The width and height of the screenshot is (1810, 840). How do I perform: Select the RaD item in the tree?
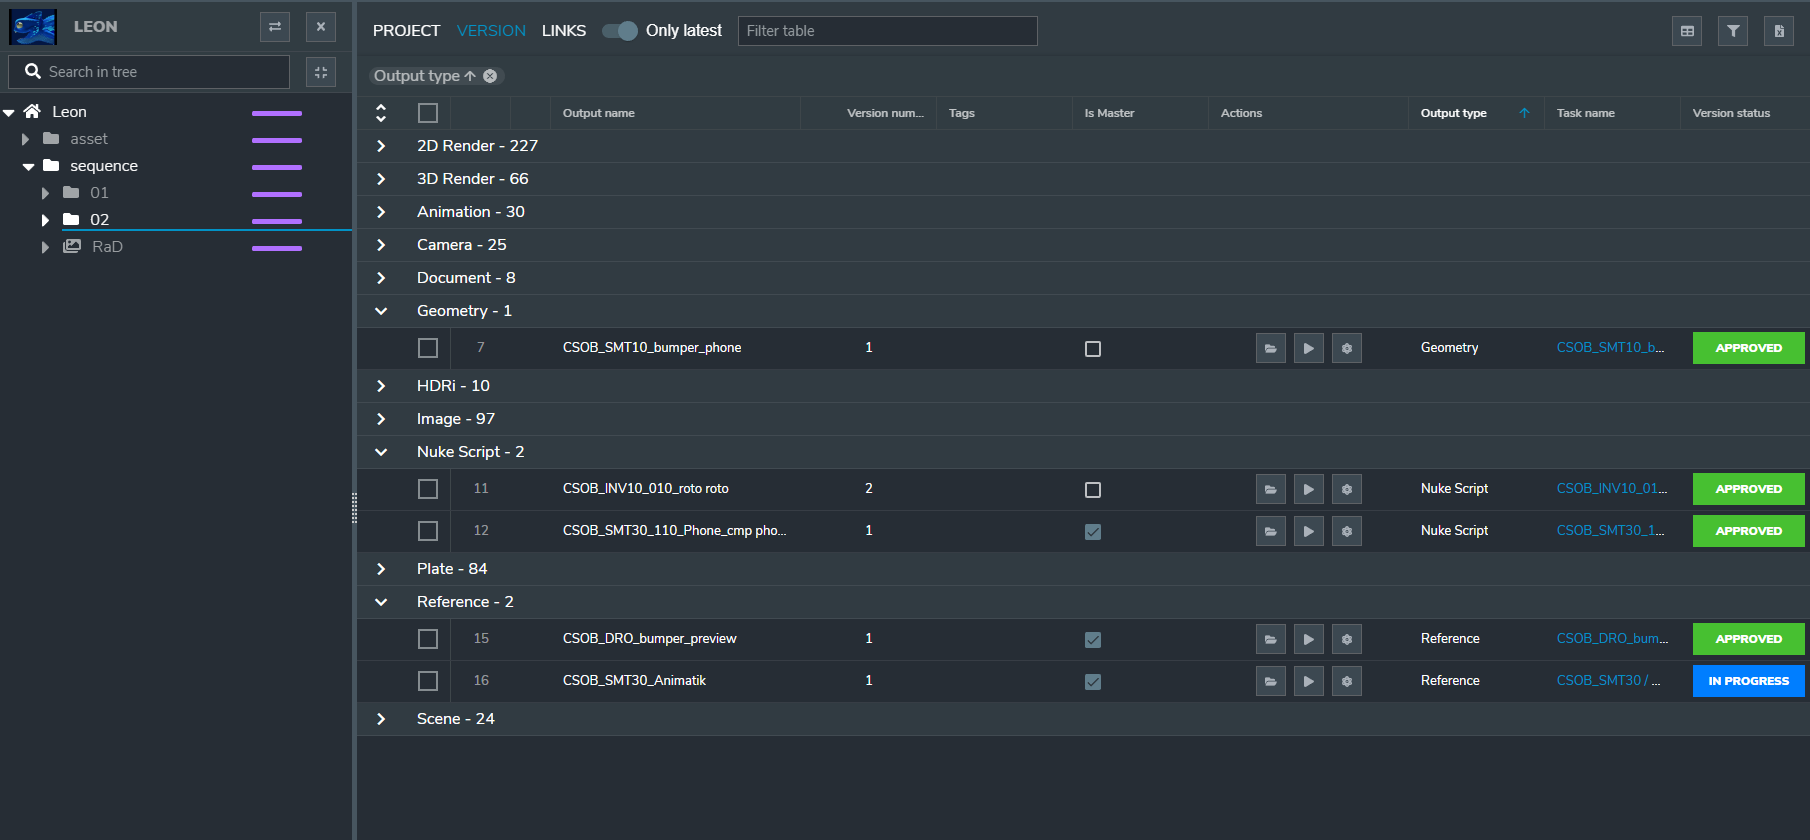pyautogui.click(x=107, y=247)
